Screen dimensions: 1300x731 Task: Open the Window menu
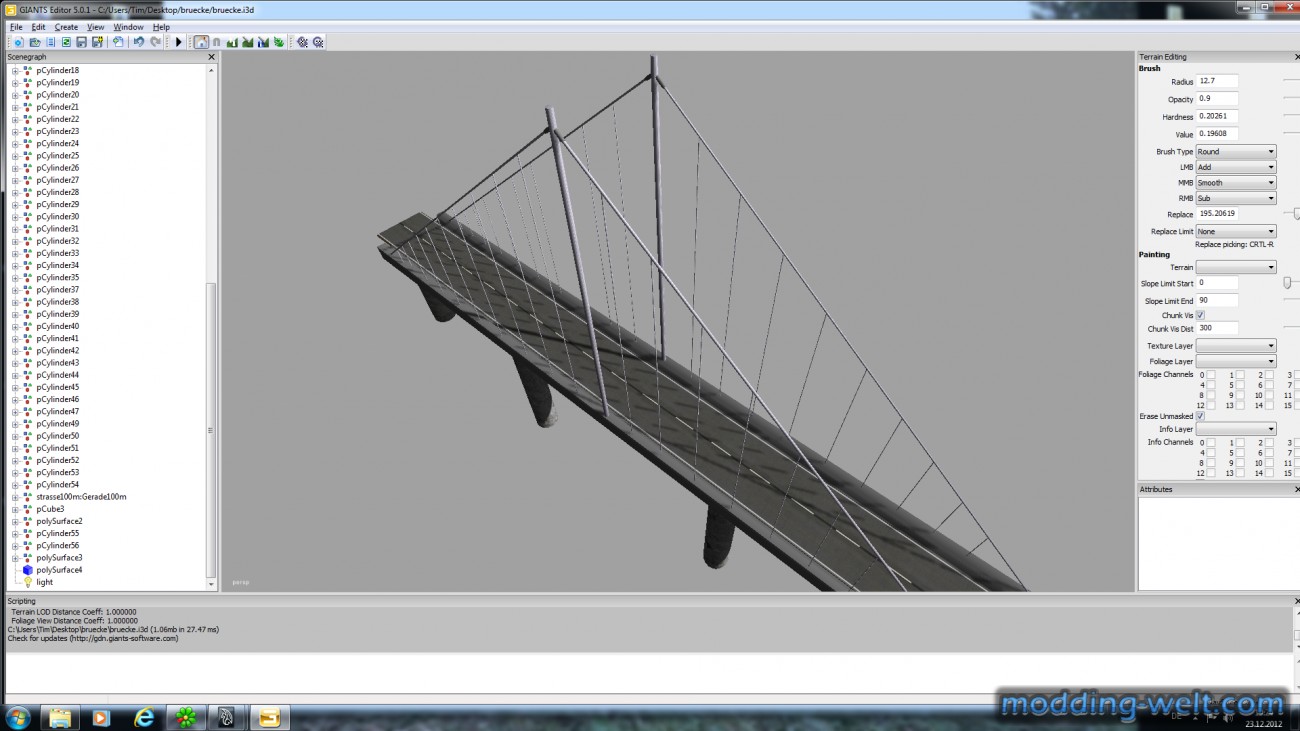(128, 27)
